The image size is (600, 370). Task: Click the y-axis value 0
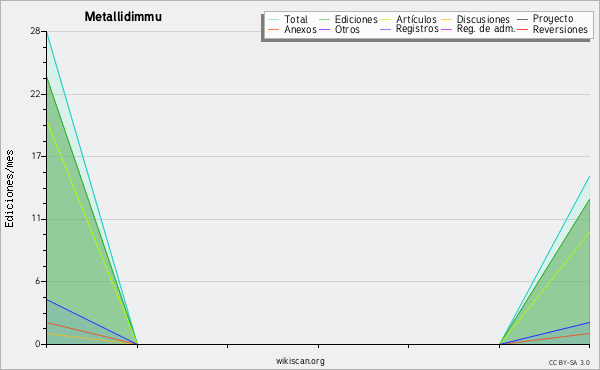(x=38, y=344)
